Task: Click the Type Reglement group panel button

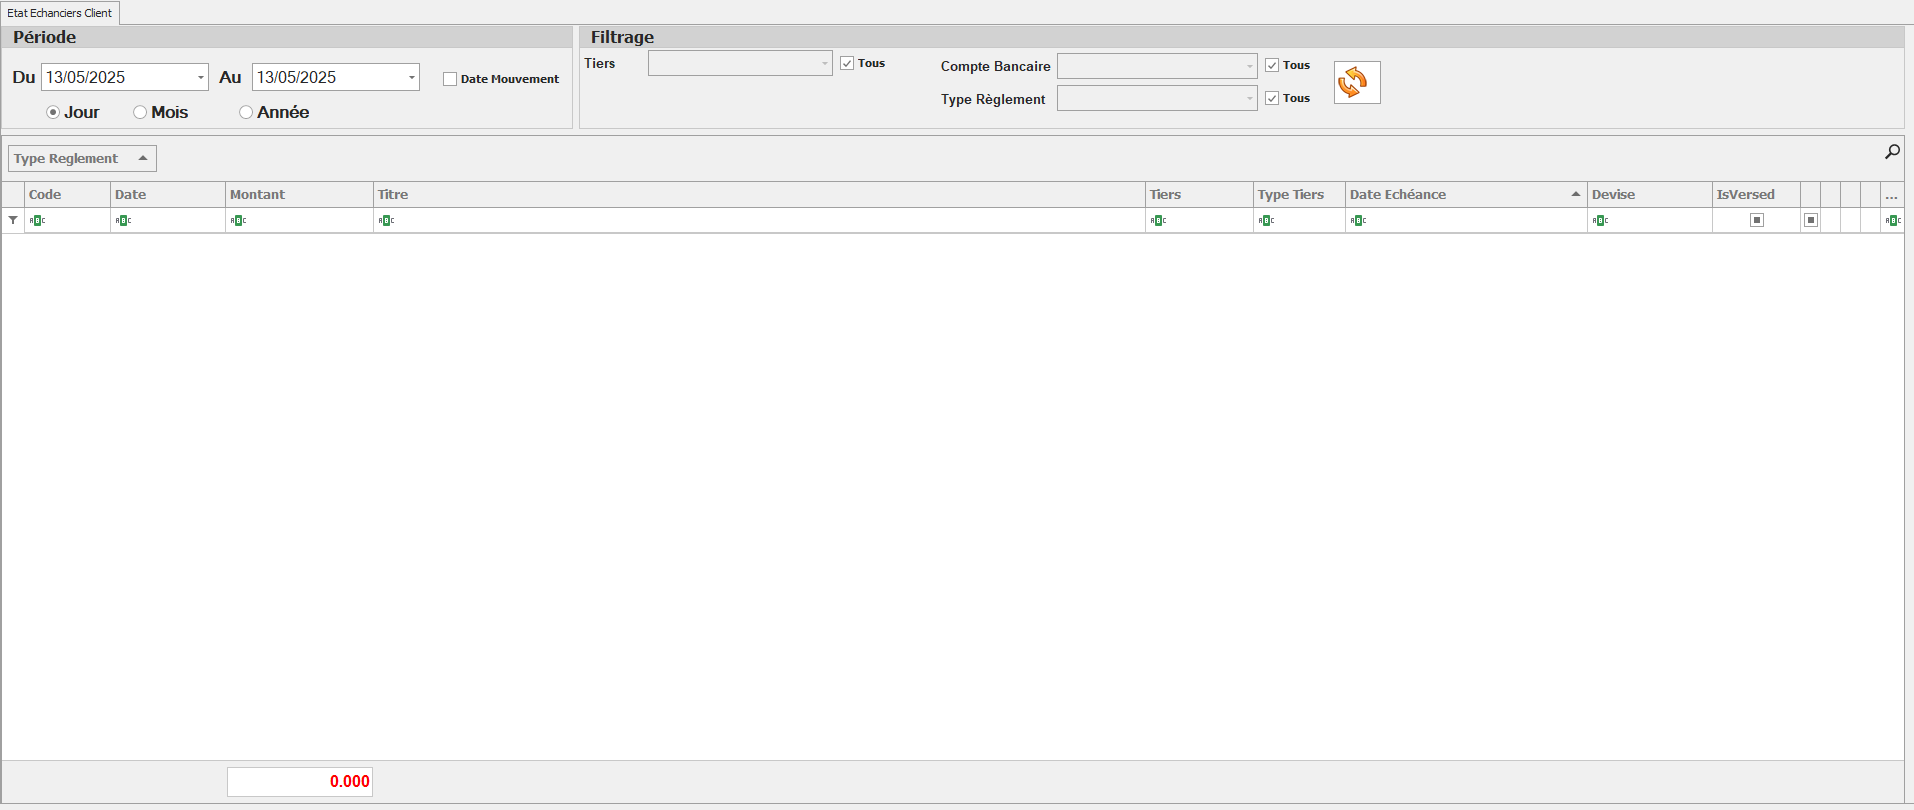Action: [x=82, y=158]
